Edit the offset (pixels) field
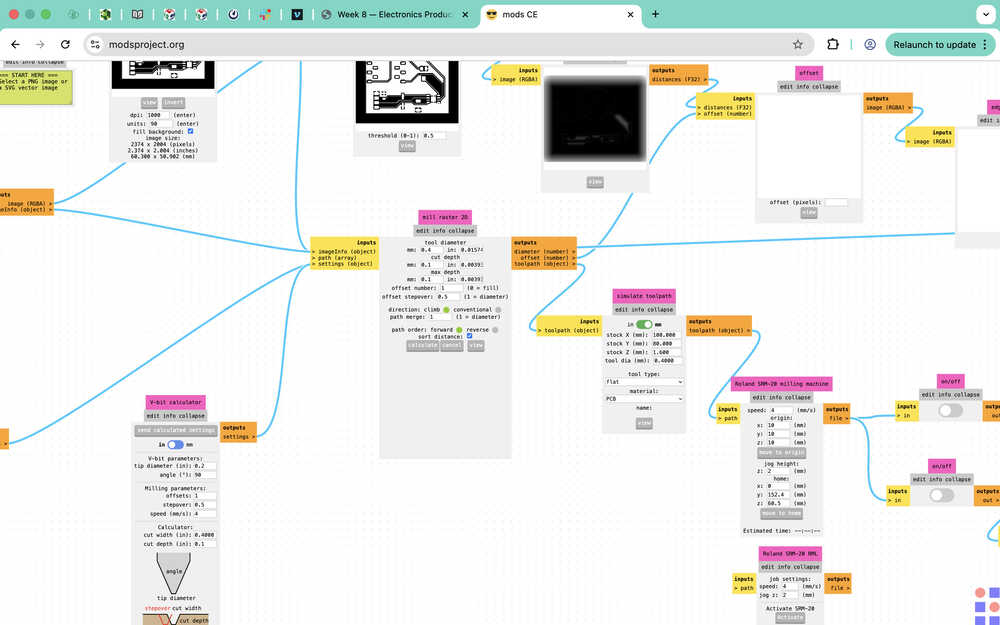Screen dimensions: 1000x625 836,203
